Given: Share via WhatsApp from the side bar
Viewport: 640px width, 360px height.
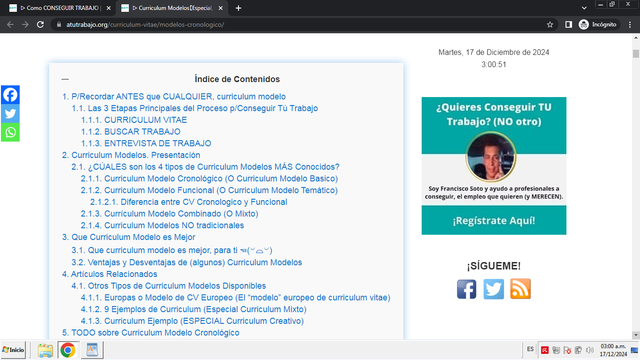Looking at the screenshot, I should tap(10, 132).
